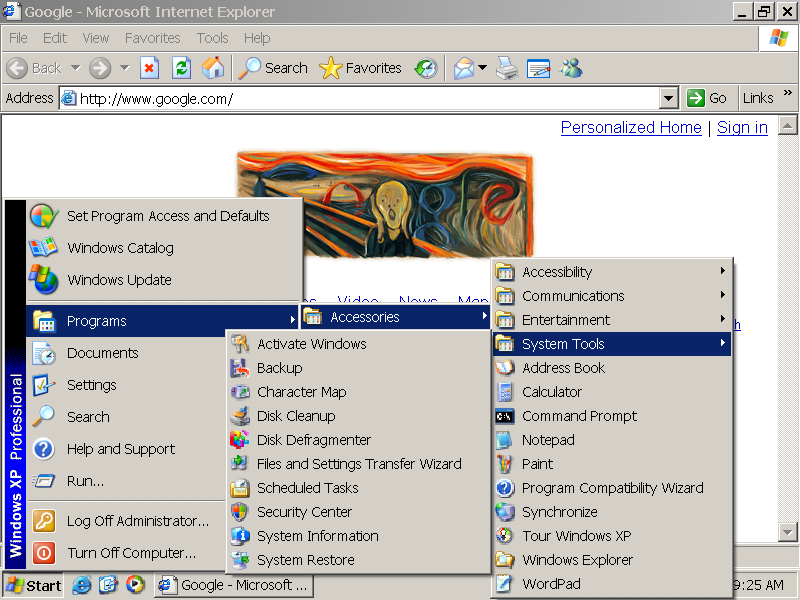Open the Favorites menu in menu bar
This screenshot has width=800, height=600.
pos(153,38)
